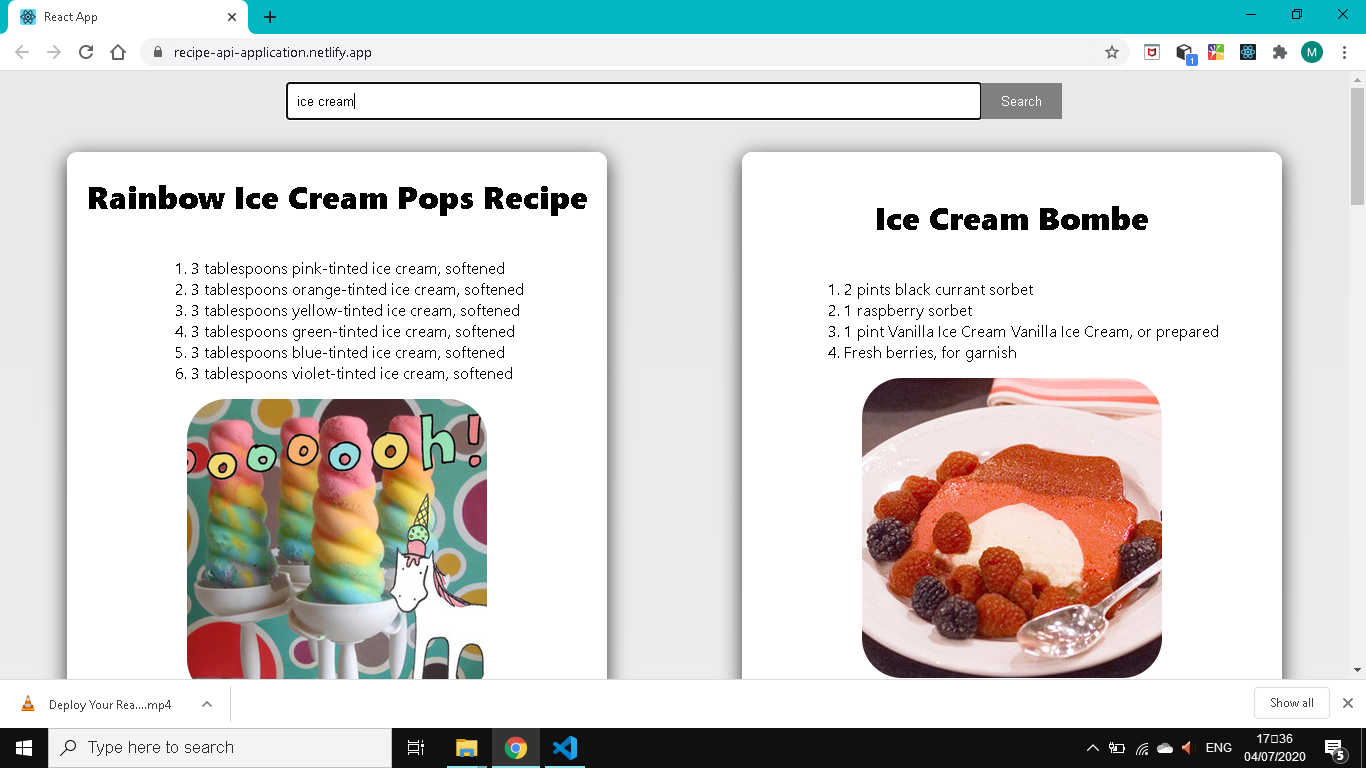The image size is (1366, 768).
Task: Open the taskbar clock showing 04/07/2020
Action: tap(1275, 748)
